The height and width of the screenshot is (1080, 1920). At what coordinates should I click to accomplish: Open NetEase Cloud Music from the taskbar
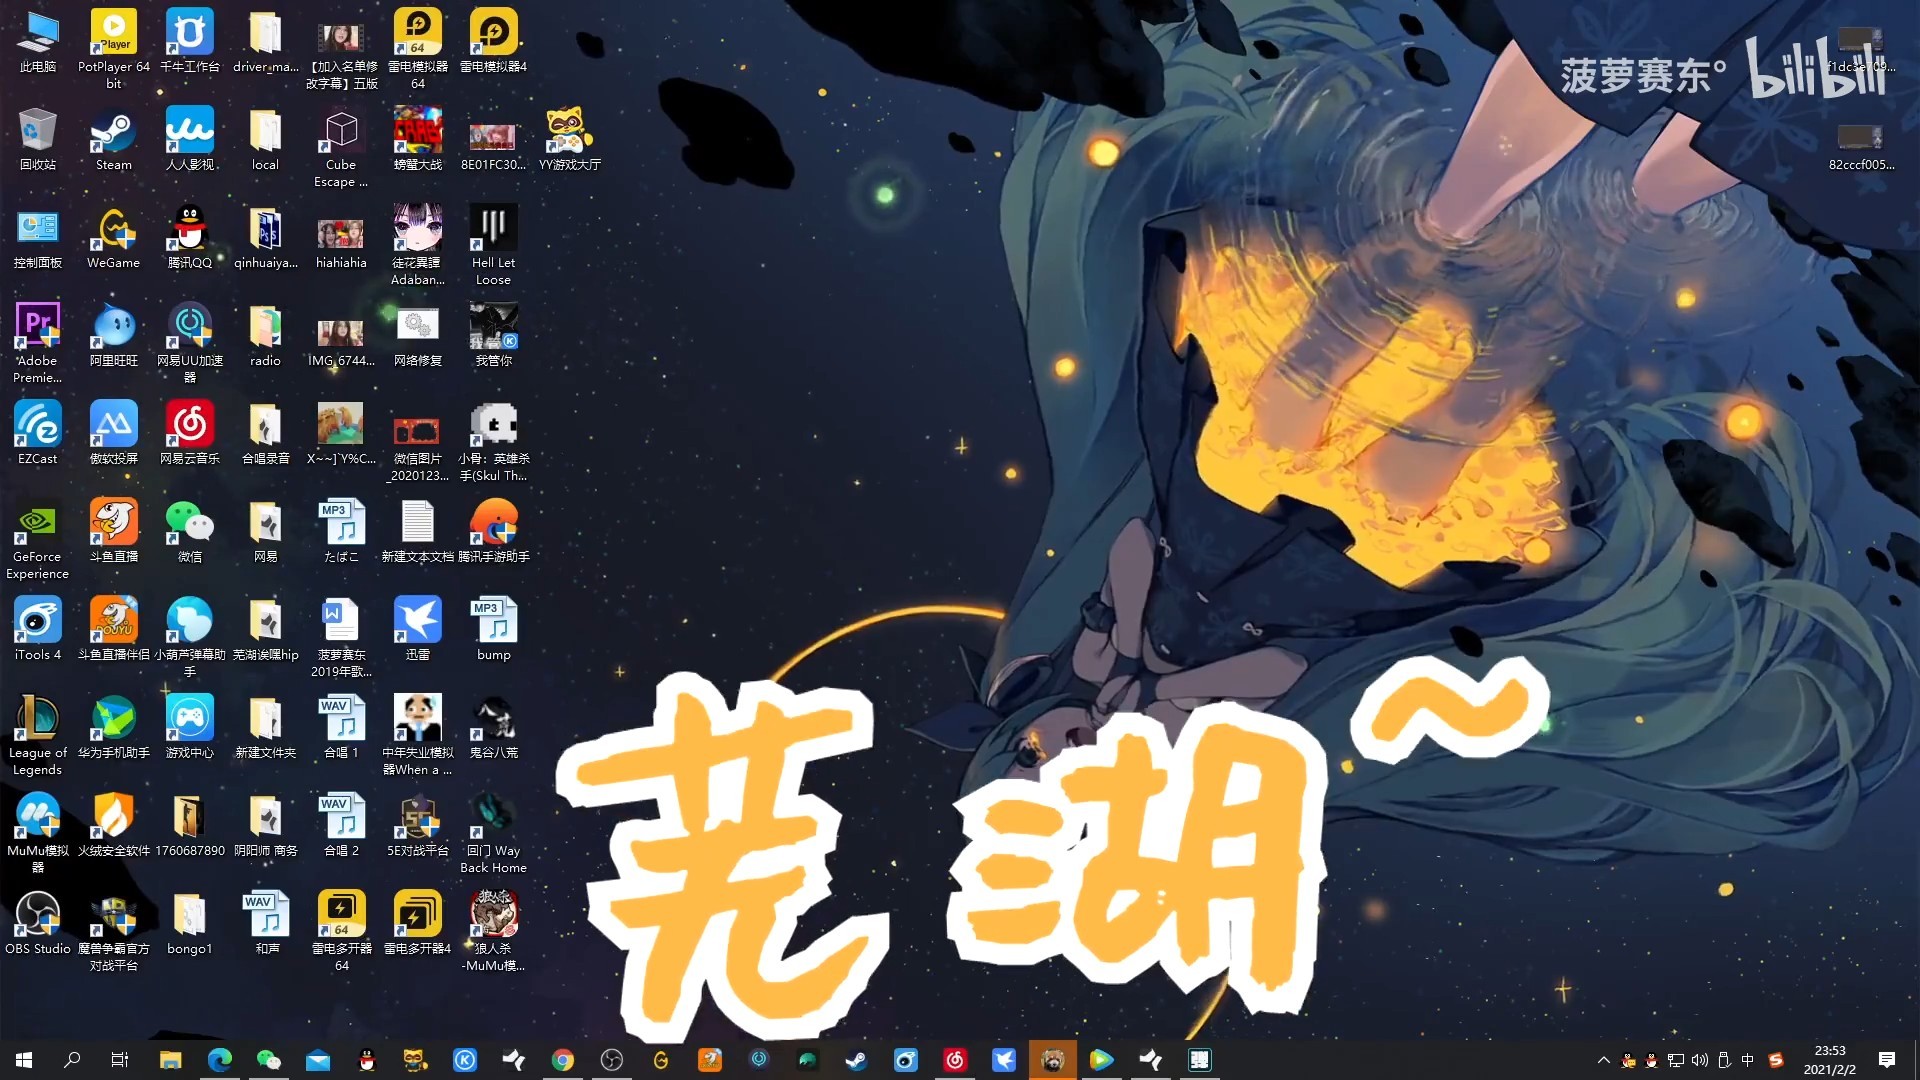click(955, 1060)
